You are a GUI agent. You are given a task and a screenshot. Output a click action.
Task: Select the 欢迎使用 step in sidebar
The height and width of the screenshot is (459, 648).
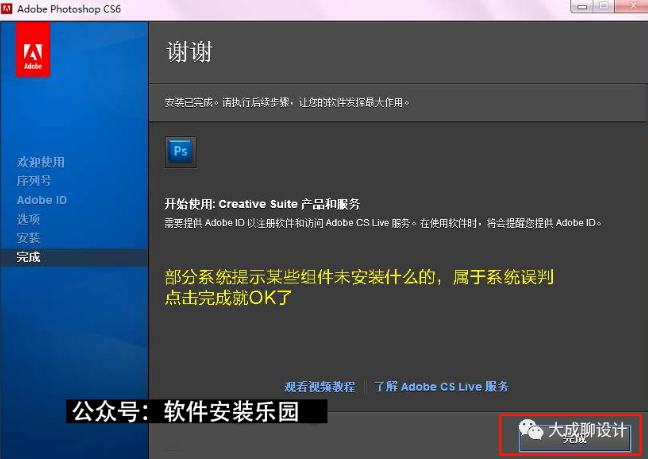tap(40, 162)
